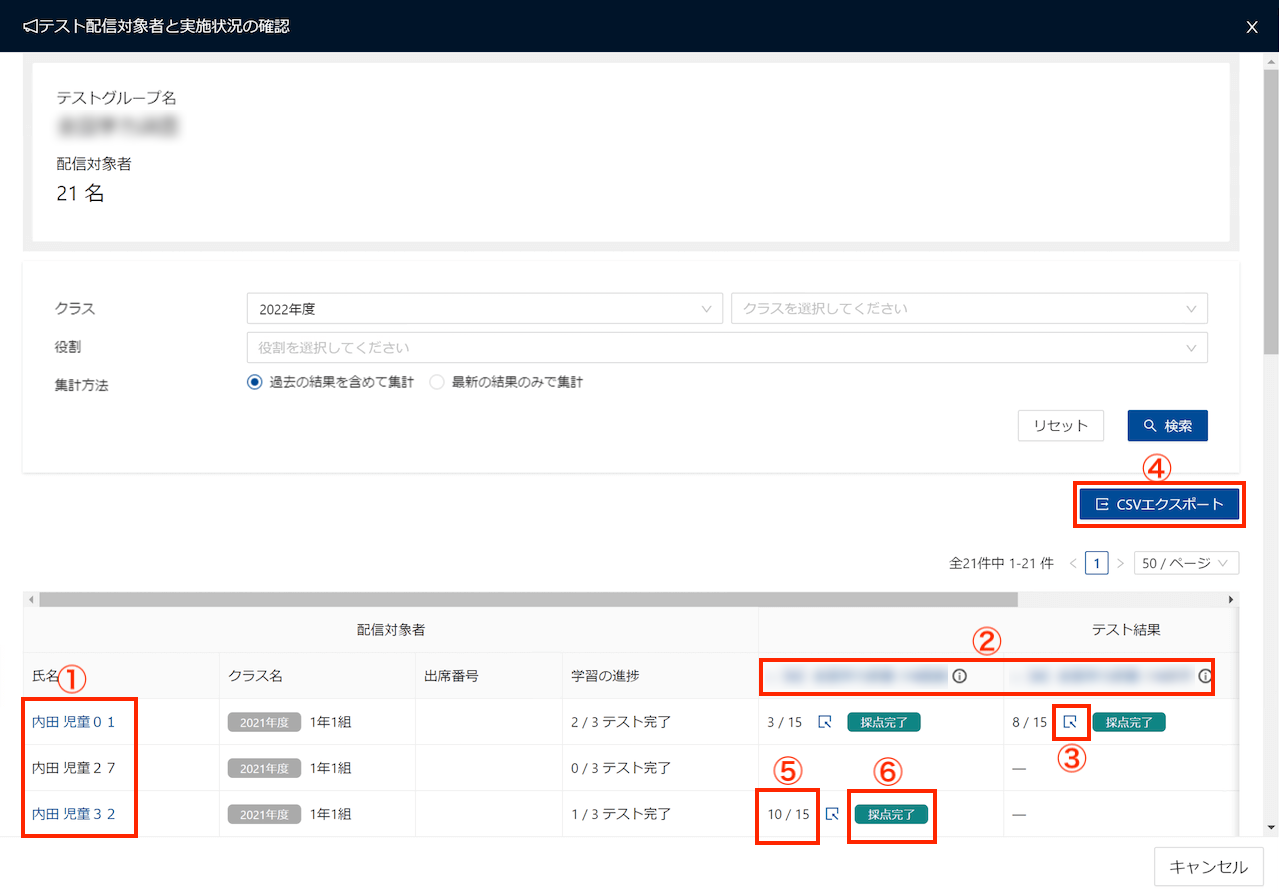This screenshot has height=894, width=1279.
Task: Click the キャンセル button
Action: (x=1208, y=867)
